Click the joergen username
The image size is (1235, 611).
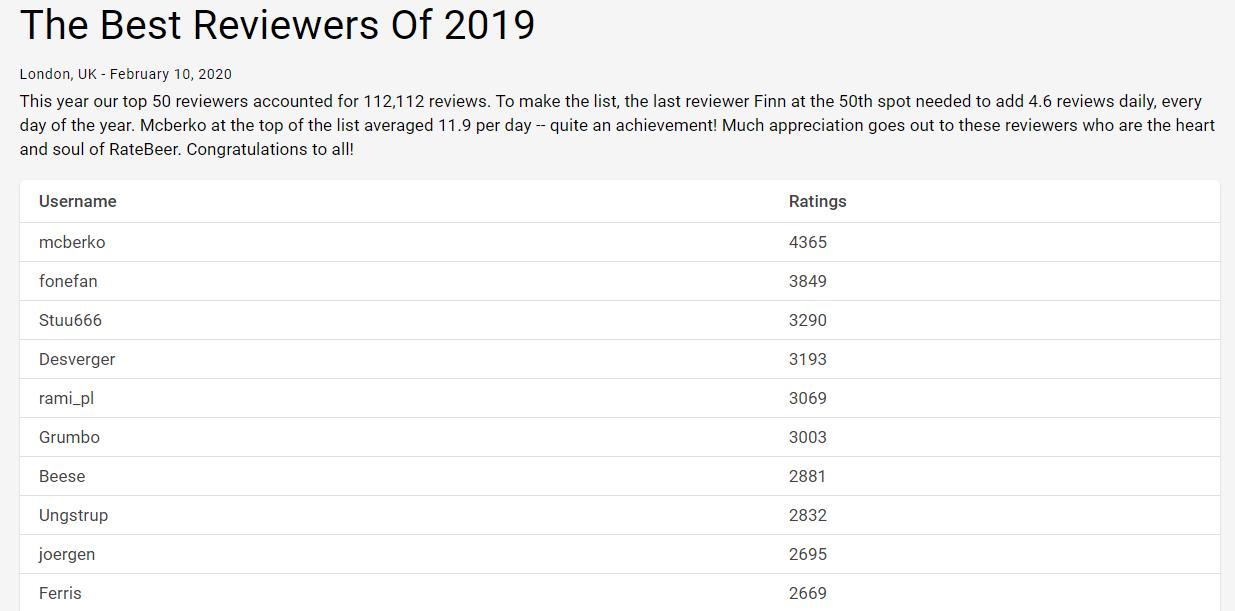pos(67,554)
